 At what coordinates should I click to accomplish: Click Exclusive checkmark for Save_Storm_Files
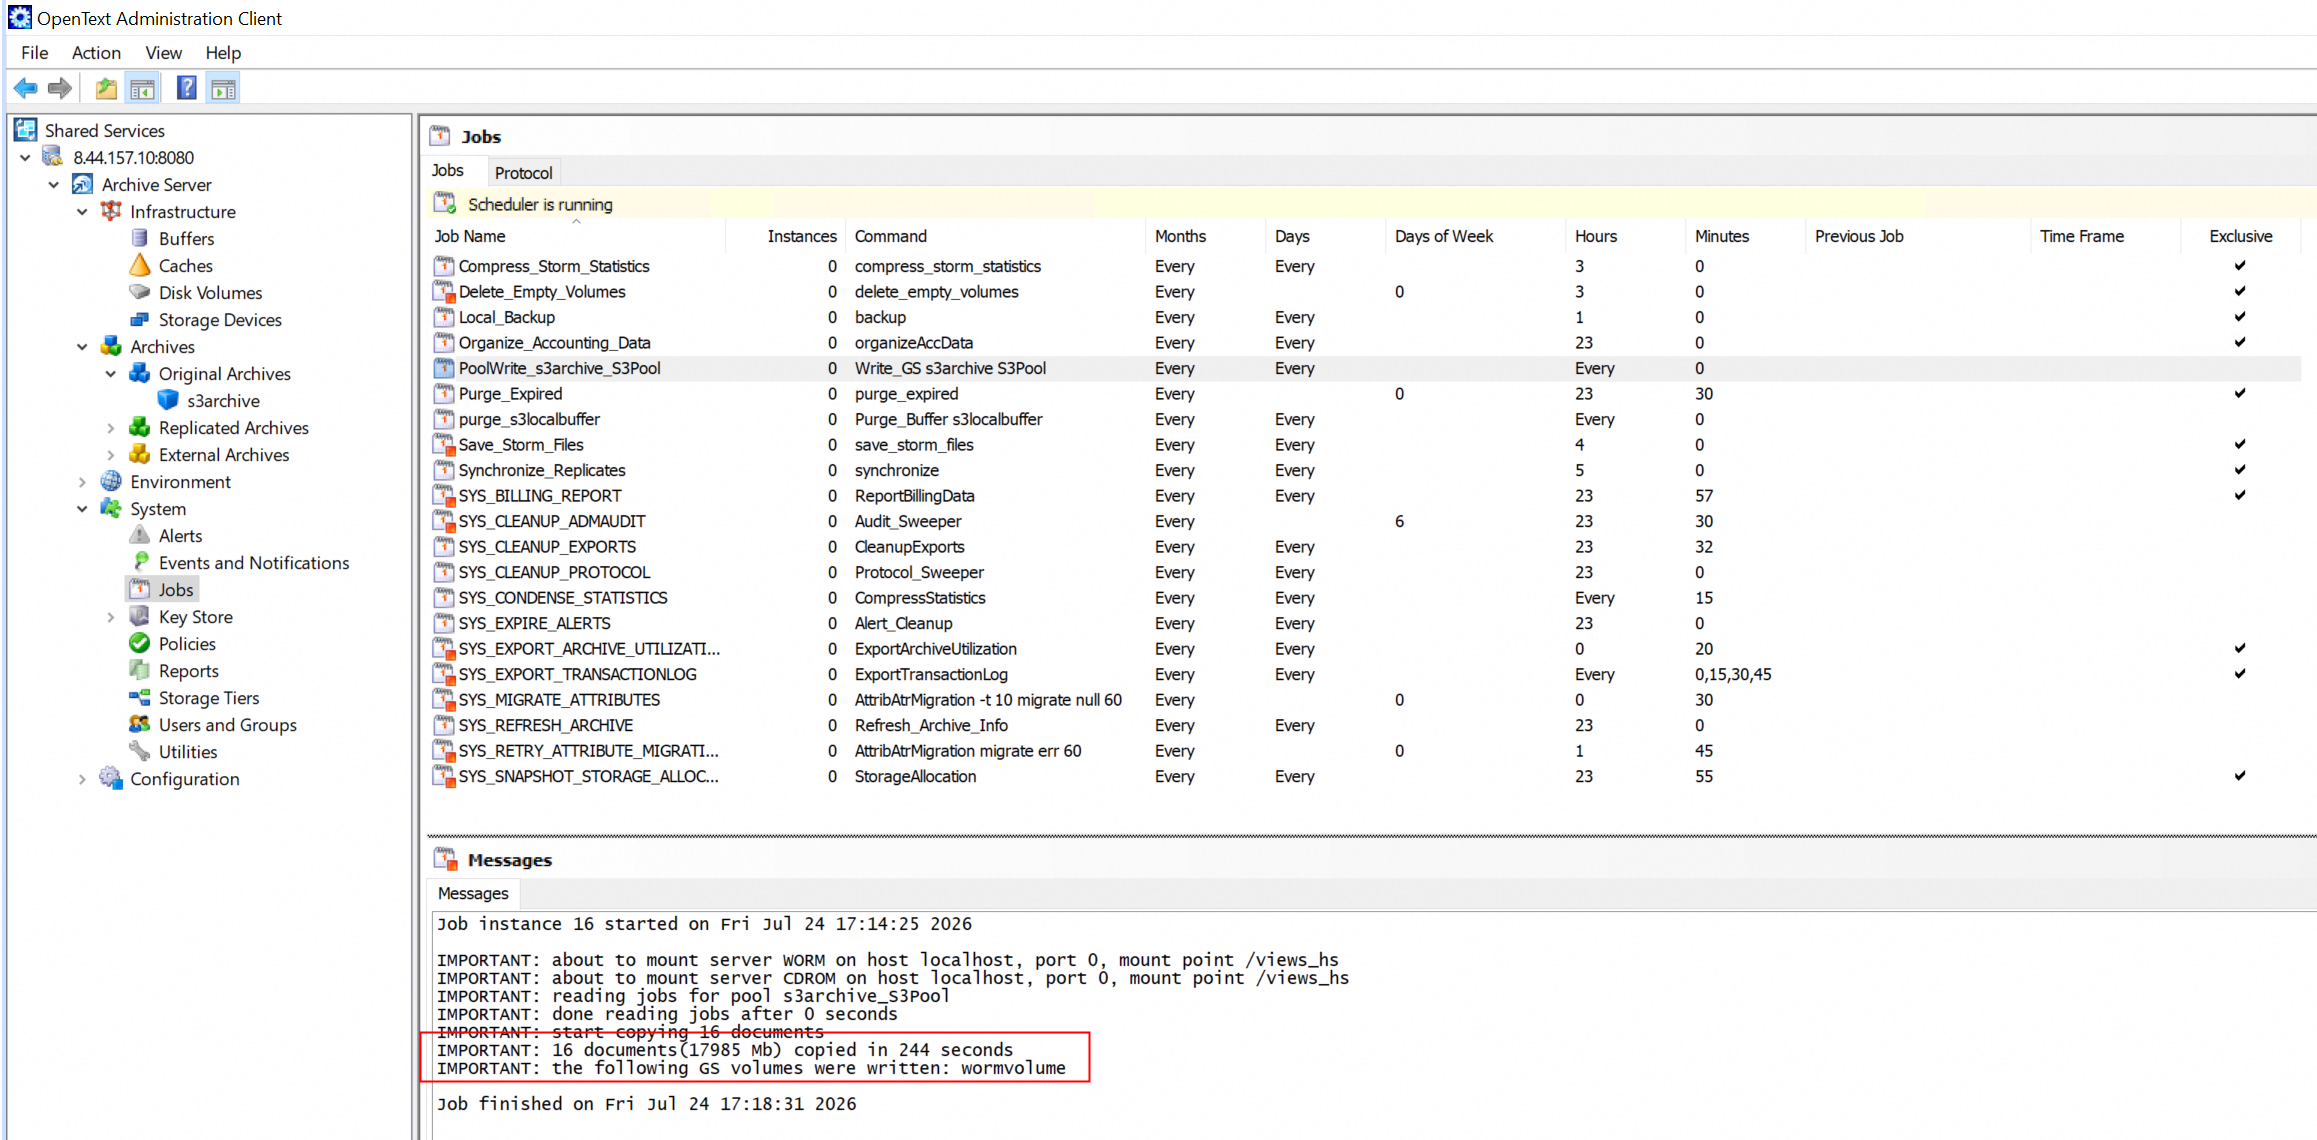(2240, 444)
